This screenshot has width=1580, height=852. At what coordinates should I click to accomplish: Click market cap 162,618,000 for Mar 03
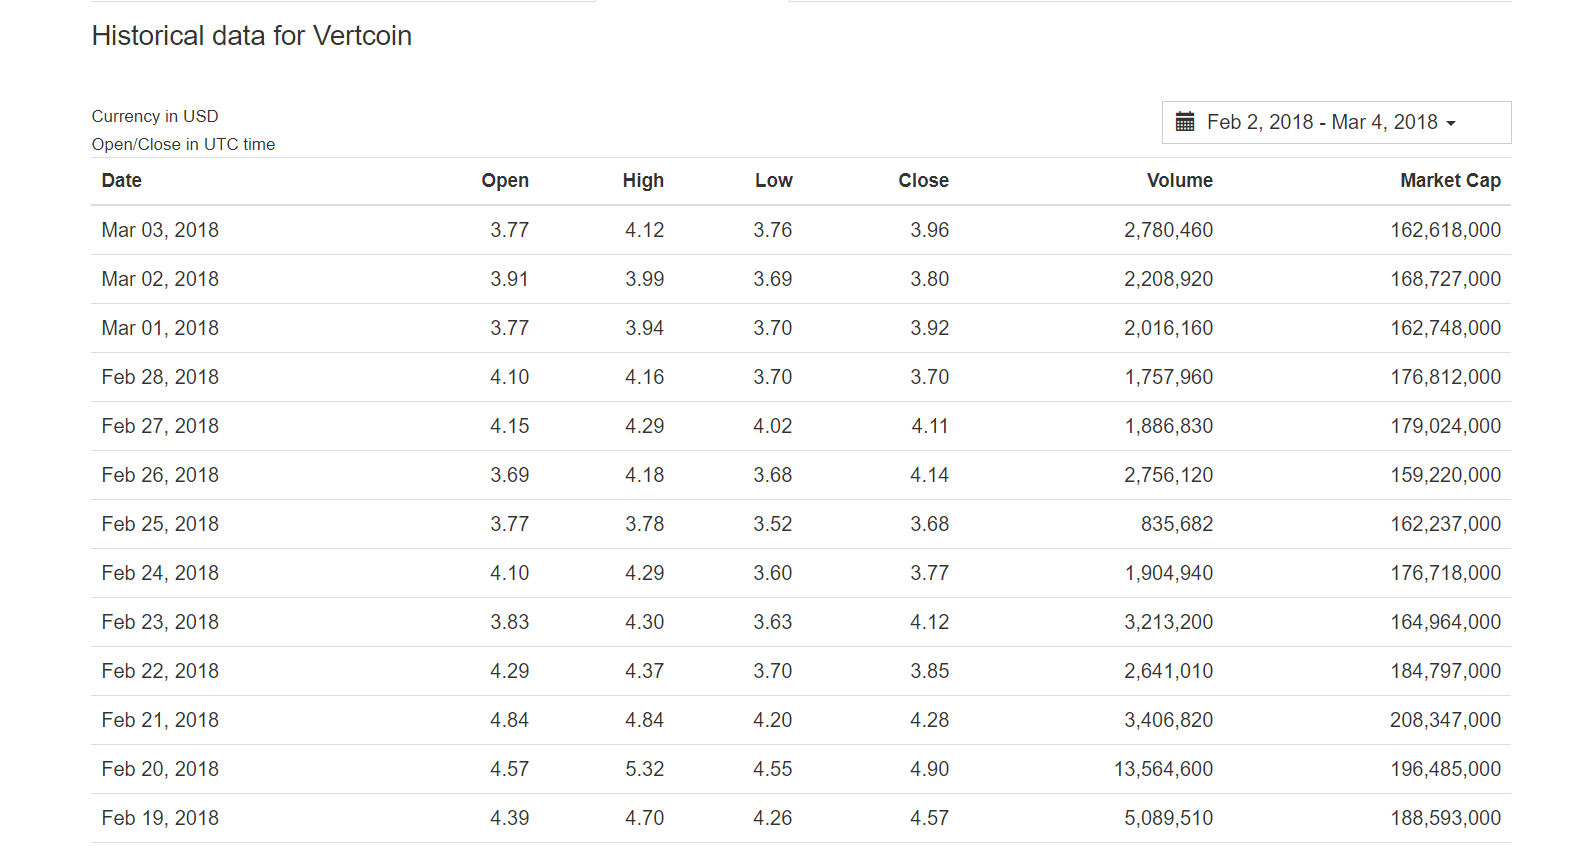[1445, 230]
